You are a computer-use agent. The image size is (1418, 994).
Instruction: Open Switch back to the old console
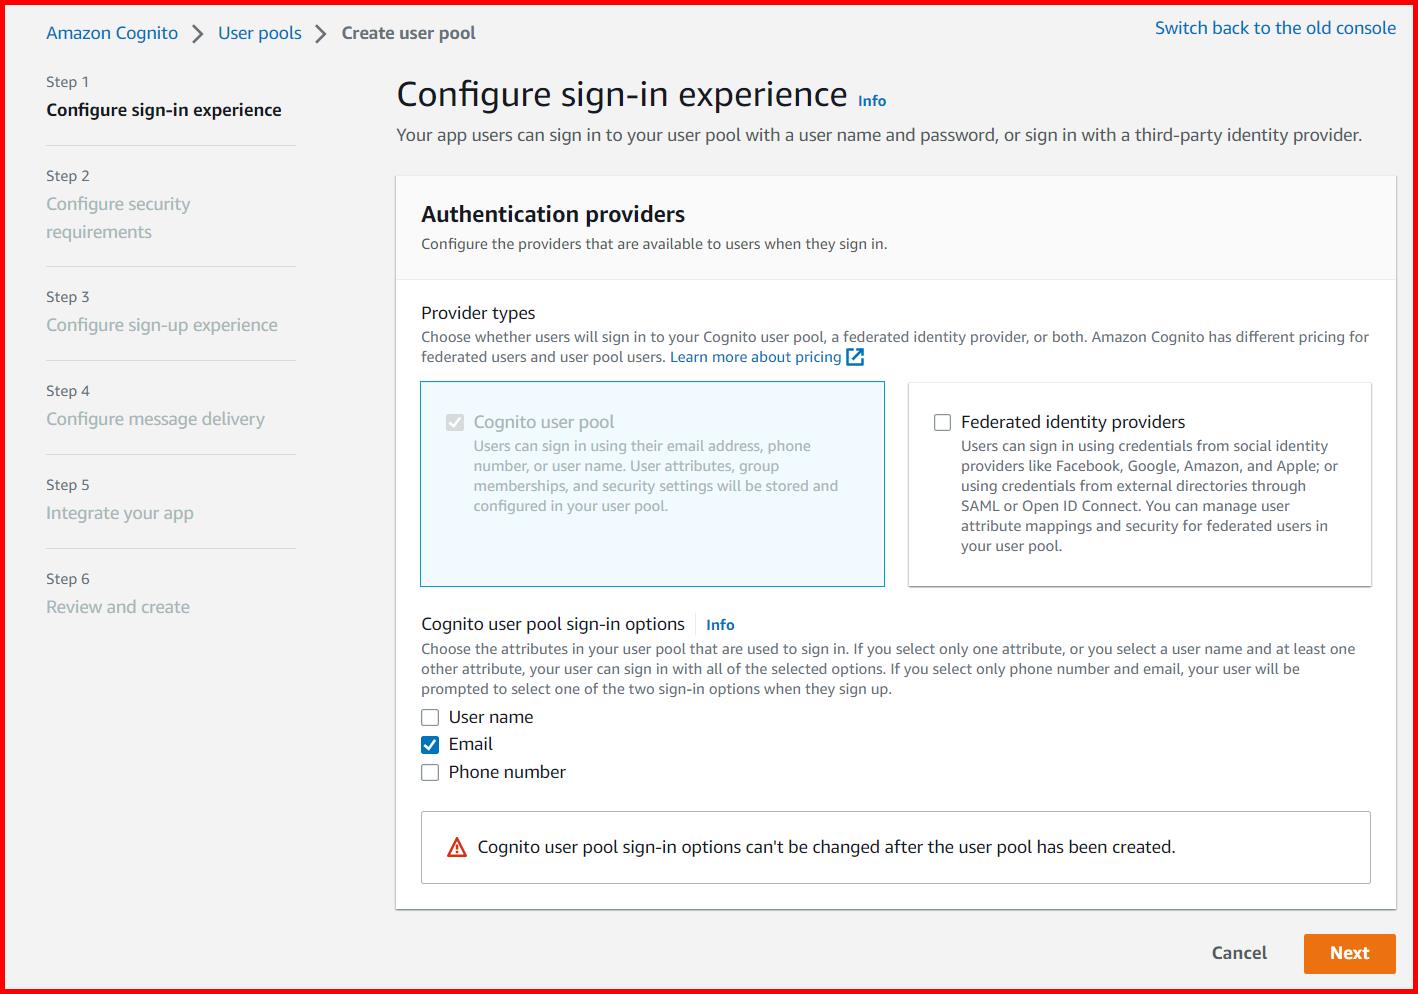click(x=1275, y=27)
